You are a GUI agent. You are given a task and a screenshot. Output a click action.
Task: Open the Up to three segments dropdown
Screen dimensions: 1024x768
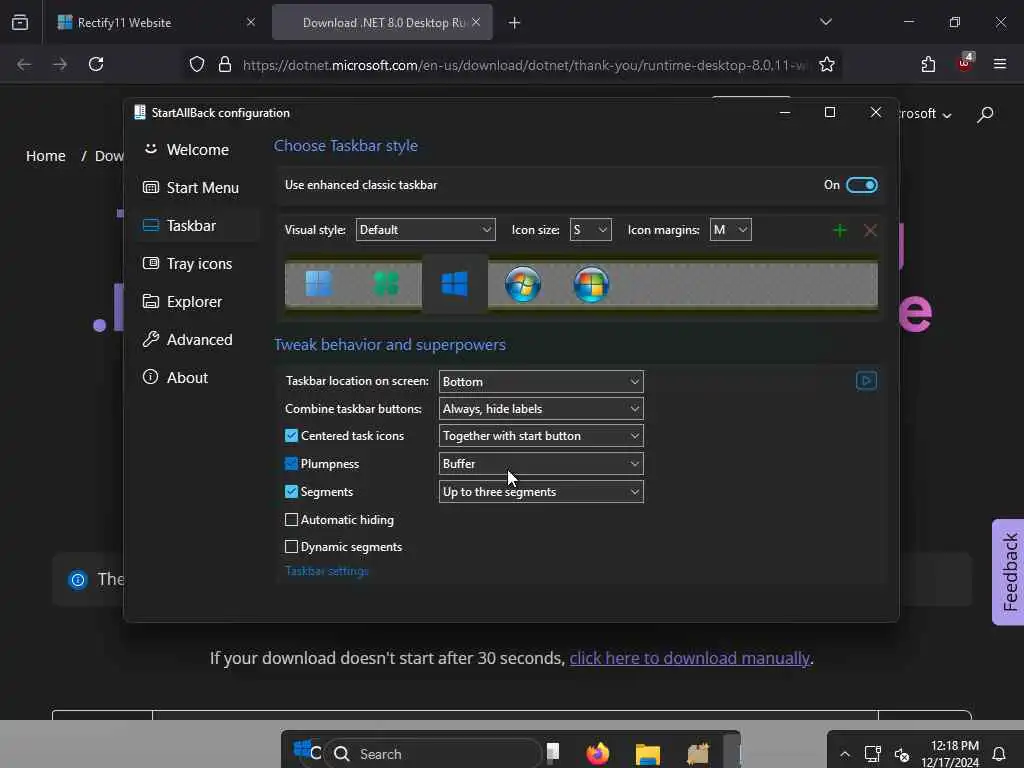click(x=541, y=492)
